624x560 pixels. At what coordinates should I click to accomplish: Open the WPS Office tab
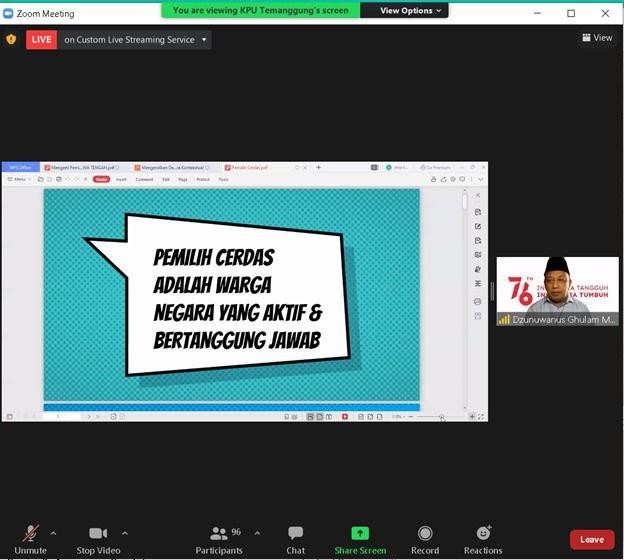pyautogui.click(x=21, y=168)
